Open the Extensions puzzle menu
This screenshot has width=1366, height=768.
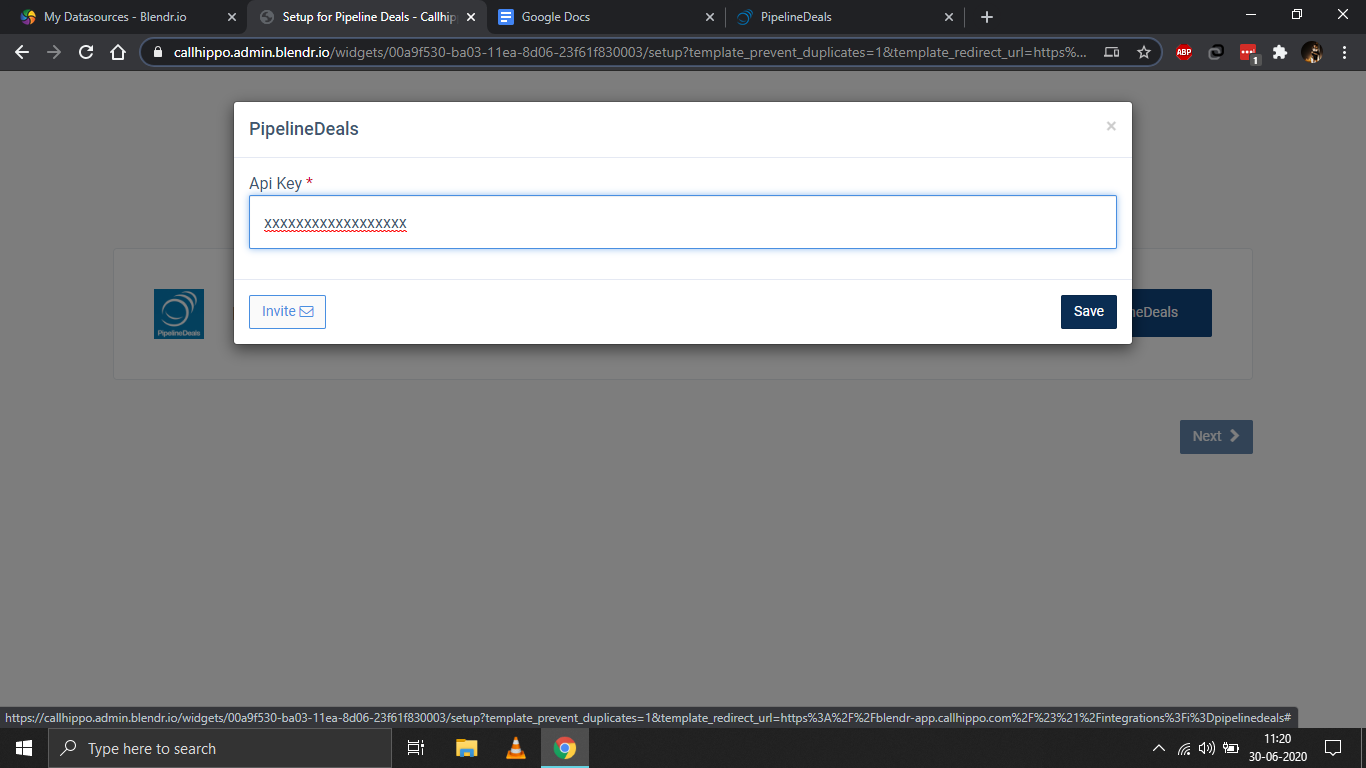1280,52
